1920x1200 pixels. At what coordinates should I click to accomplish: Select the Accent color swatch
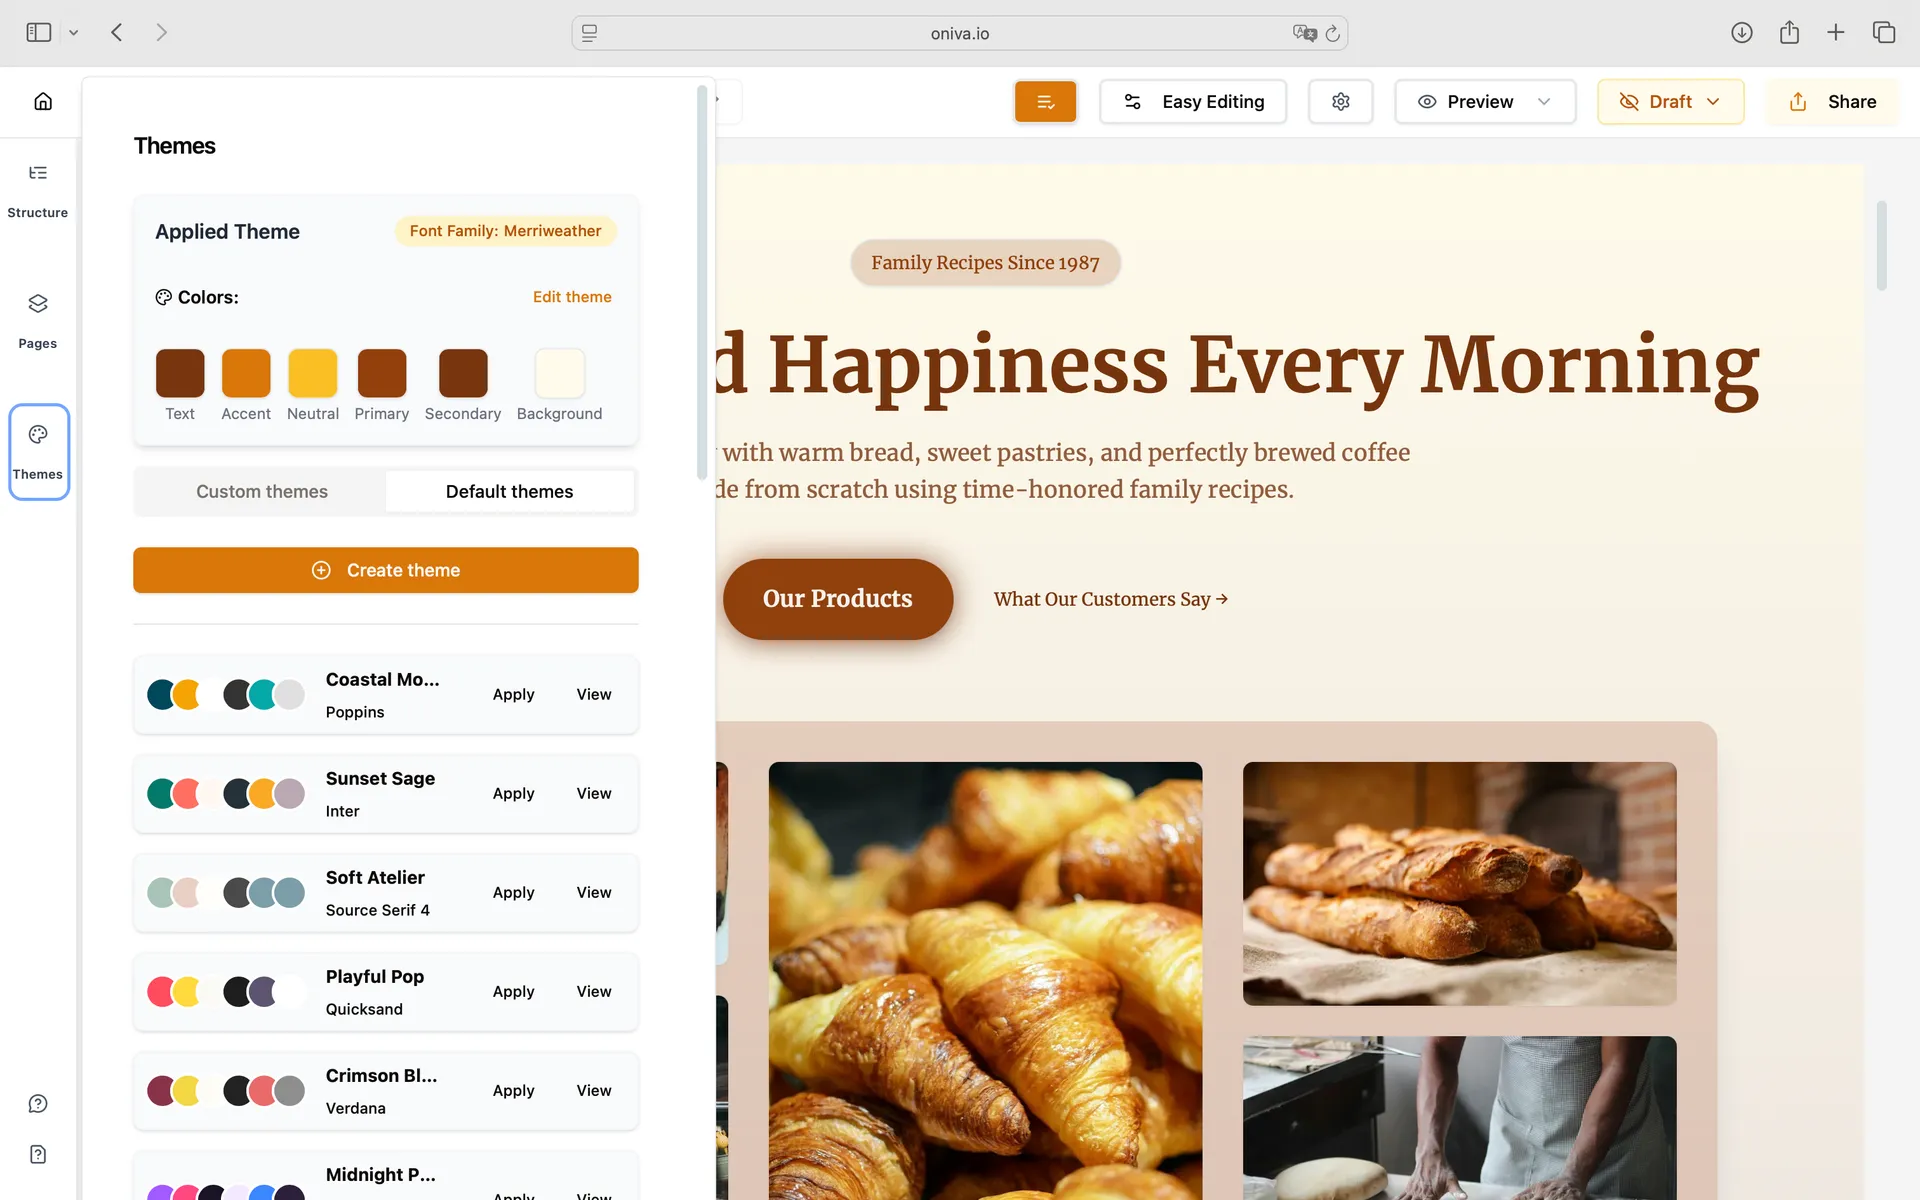pyautogui.click(x=246, y=373)
